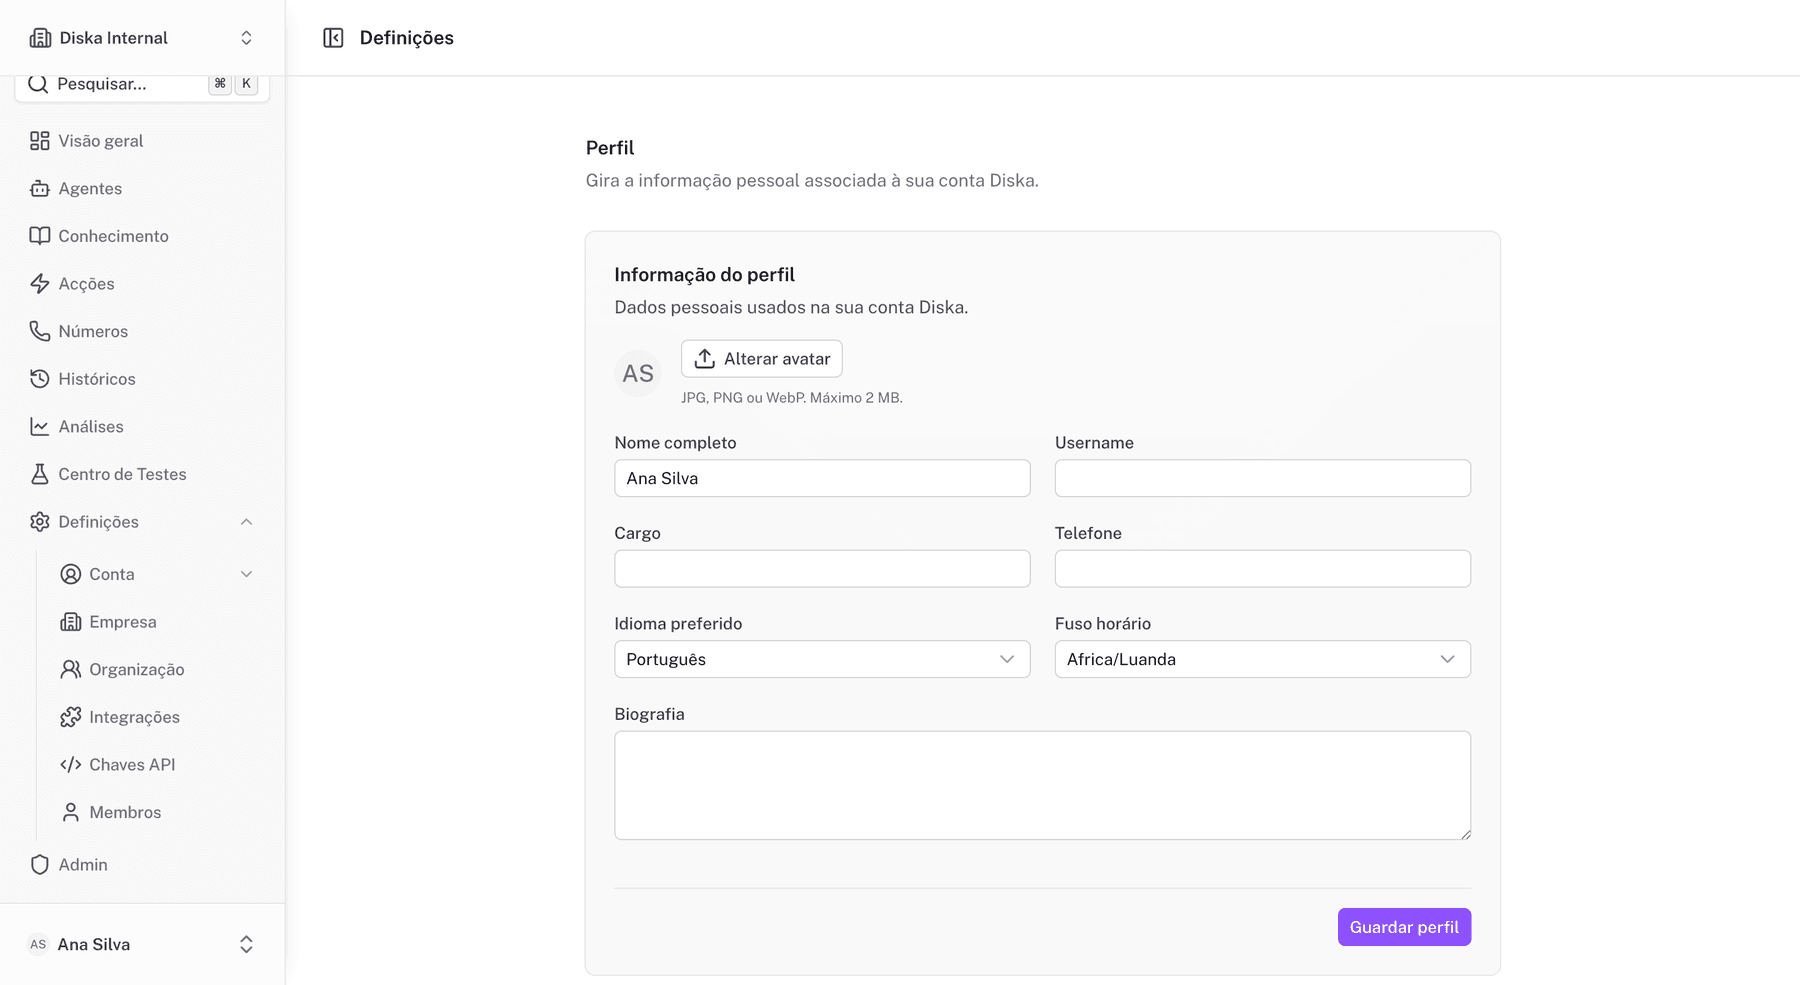Click the large AS profile avatar
This screenshot has height=985, width=1800.
638,373
